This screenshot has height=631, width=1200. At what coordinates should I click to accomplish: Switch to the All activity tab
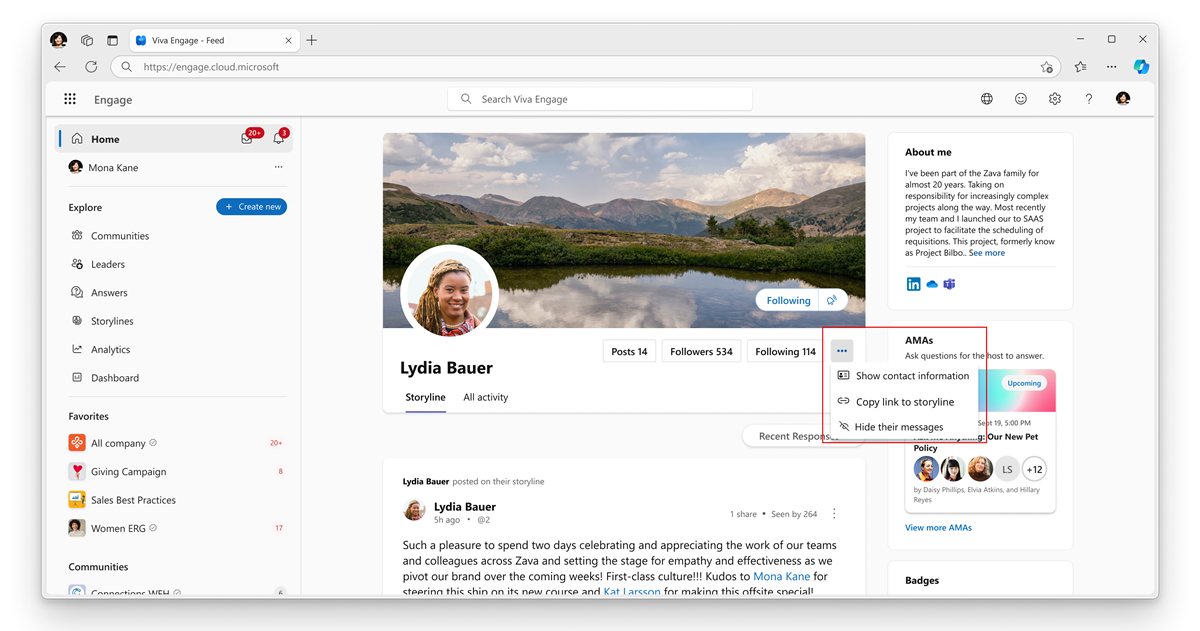coord(485,397)
